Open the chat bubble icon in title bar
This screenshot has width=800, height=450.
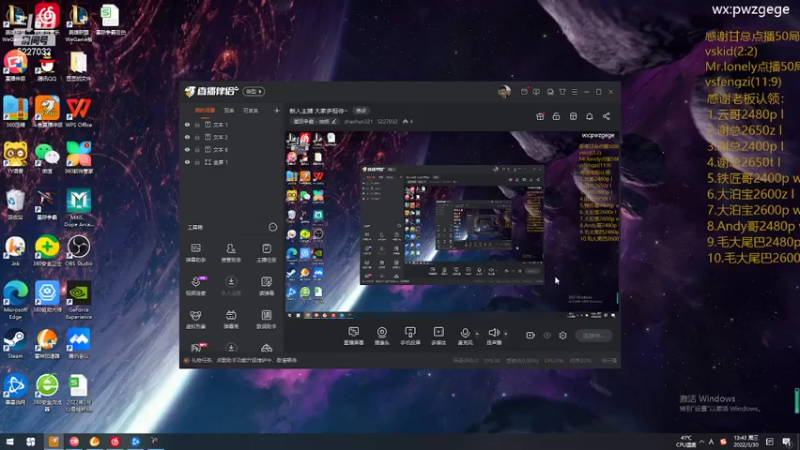[536, 92]
